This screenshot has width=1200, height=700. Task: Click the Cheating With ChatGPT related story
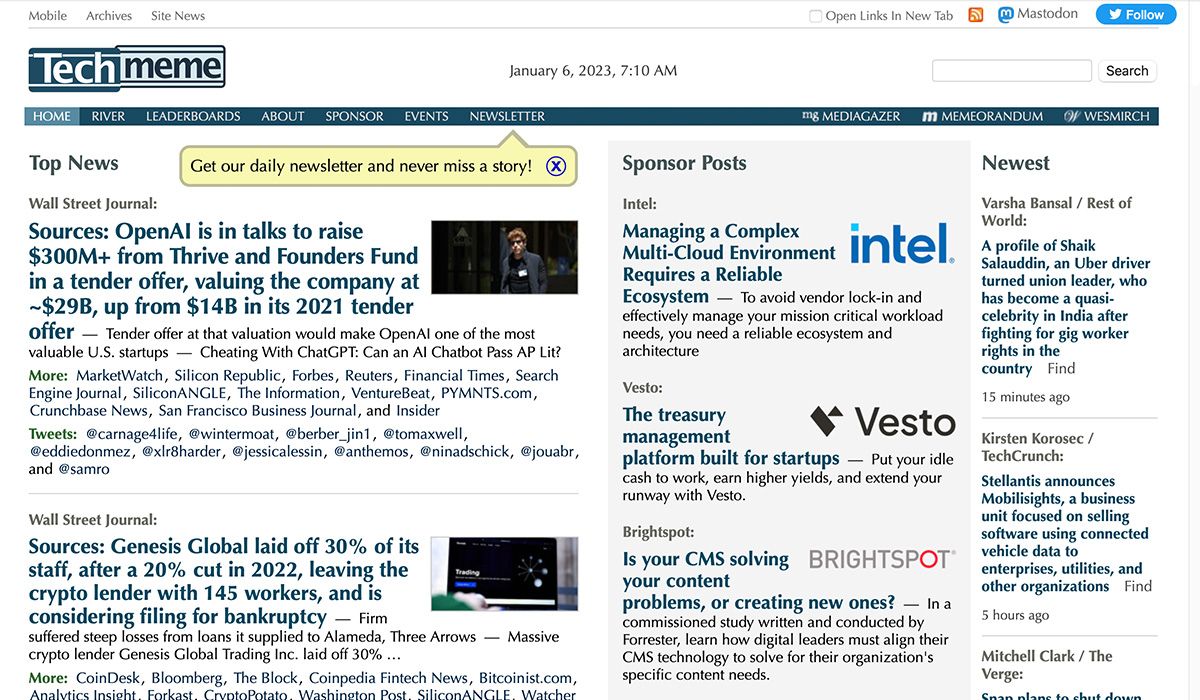[x=380, y=352]
